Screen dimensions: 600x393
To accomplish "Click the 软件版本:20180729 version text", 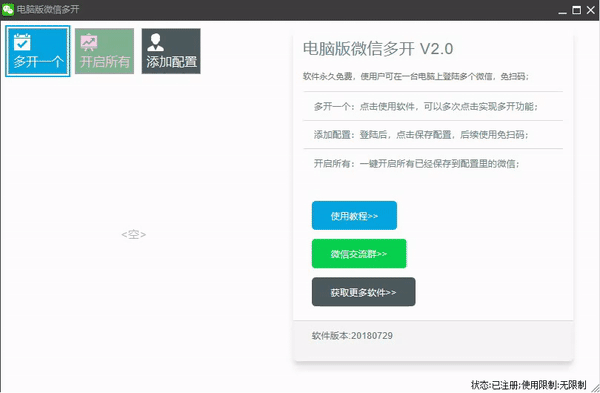I will coord(352,336).
